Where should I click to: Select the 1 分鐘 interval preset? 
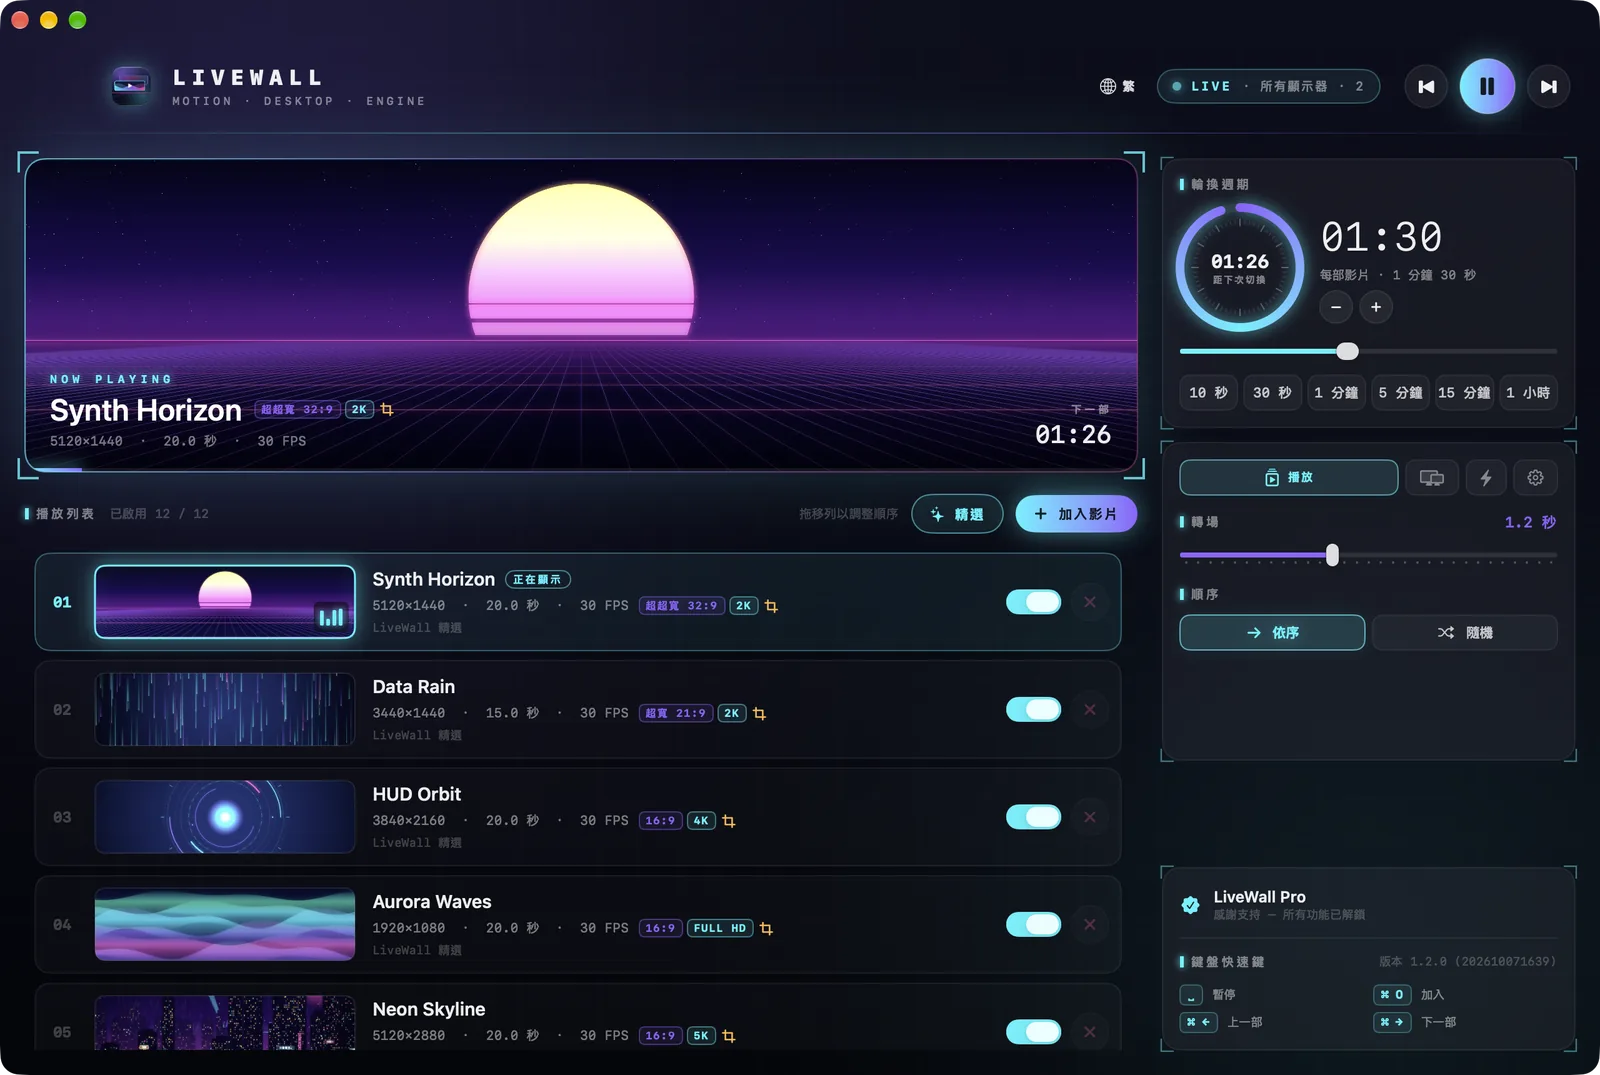click(1336, 393)
